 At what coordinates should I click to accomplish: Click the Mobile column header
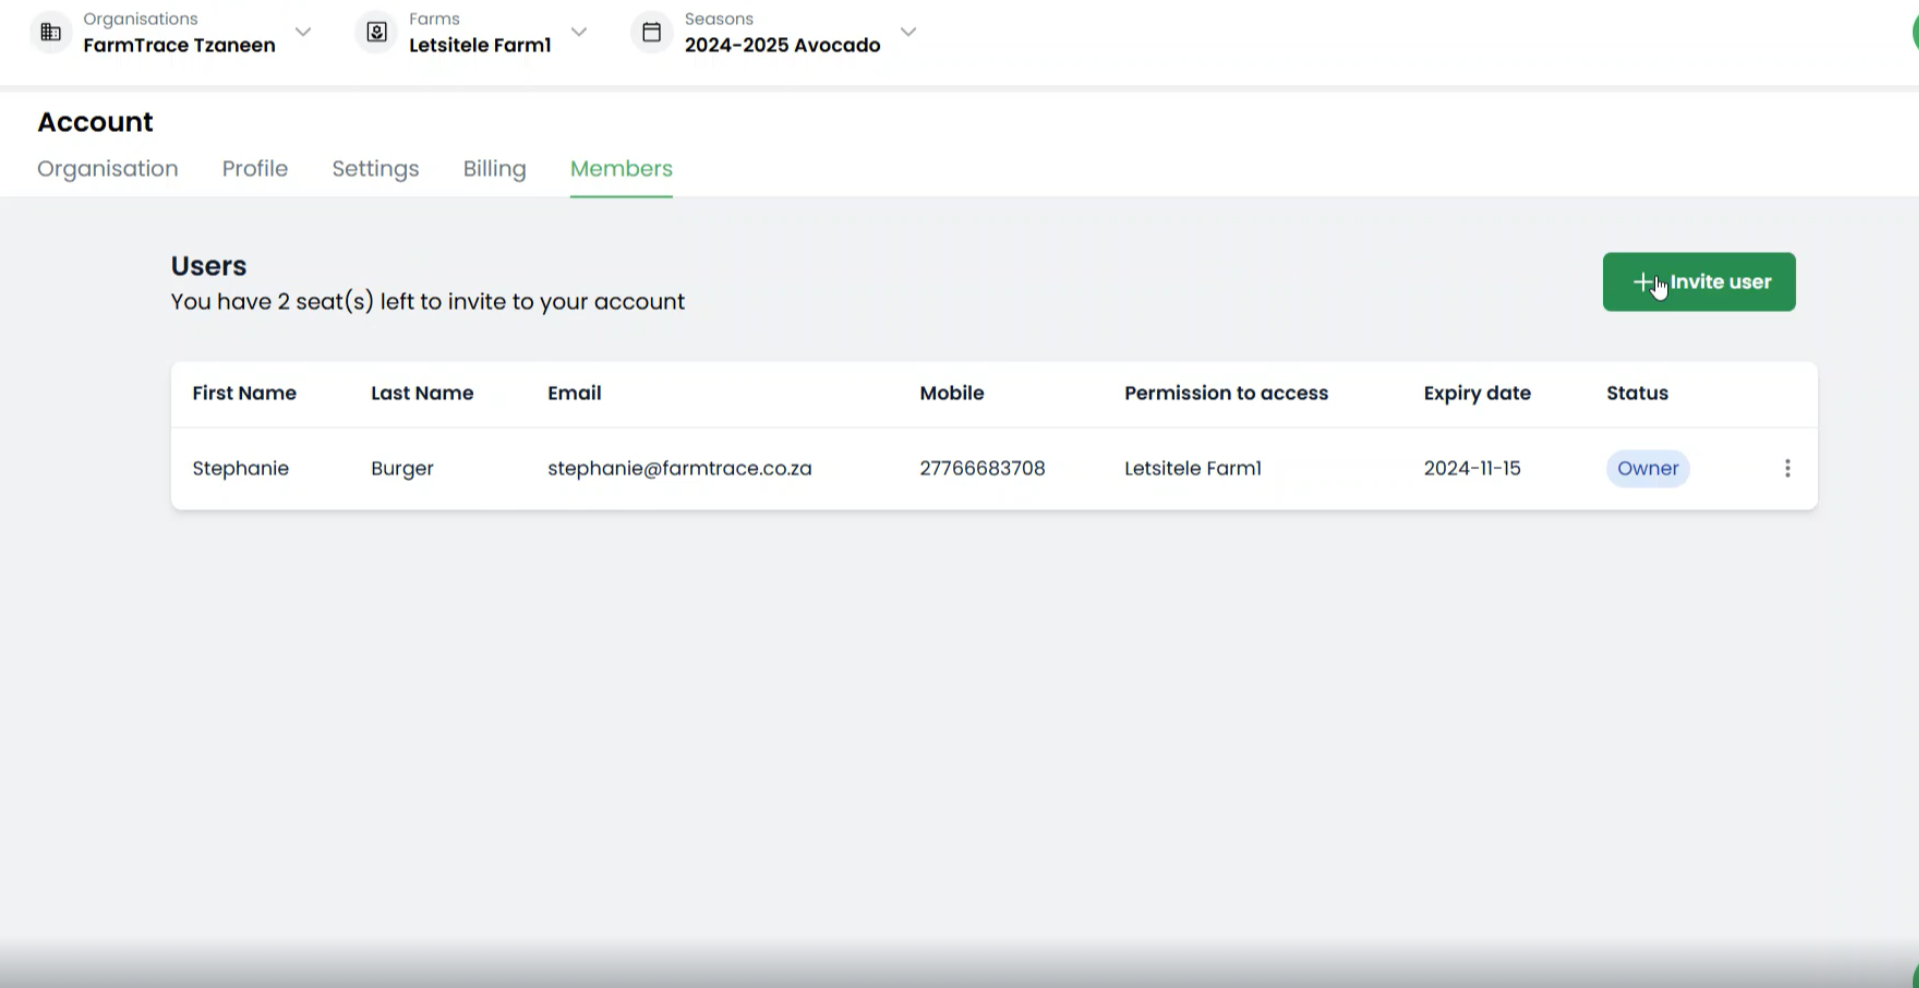(952, 393)
